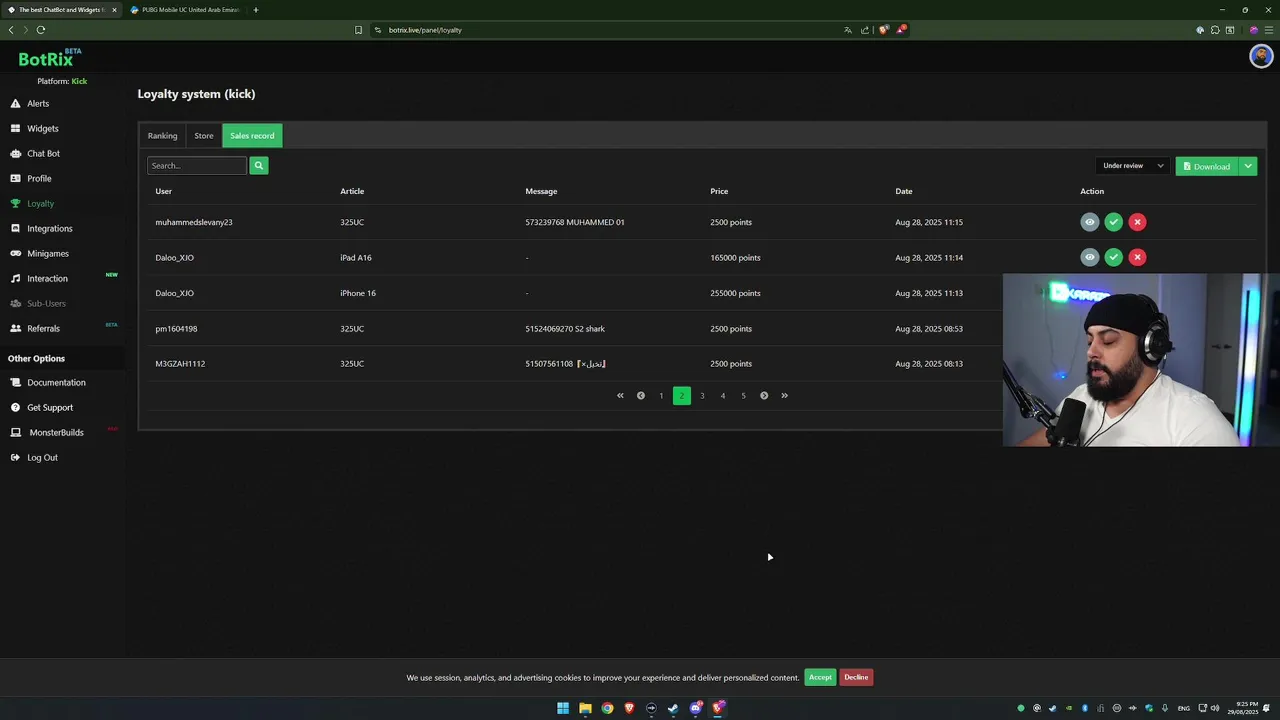
Task: Approve muhammedslevany23's 325UC order
Action: click(x=1113, y=222)
